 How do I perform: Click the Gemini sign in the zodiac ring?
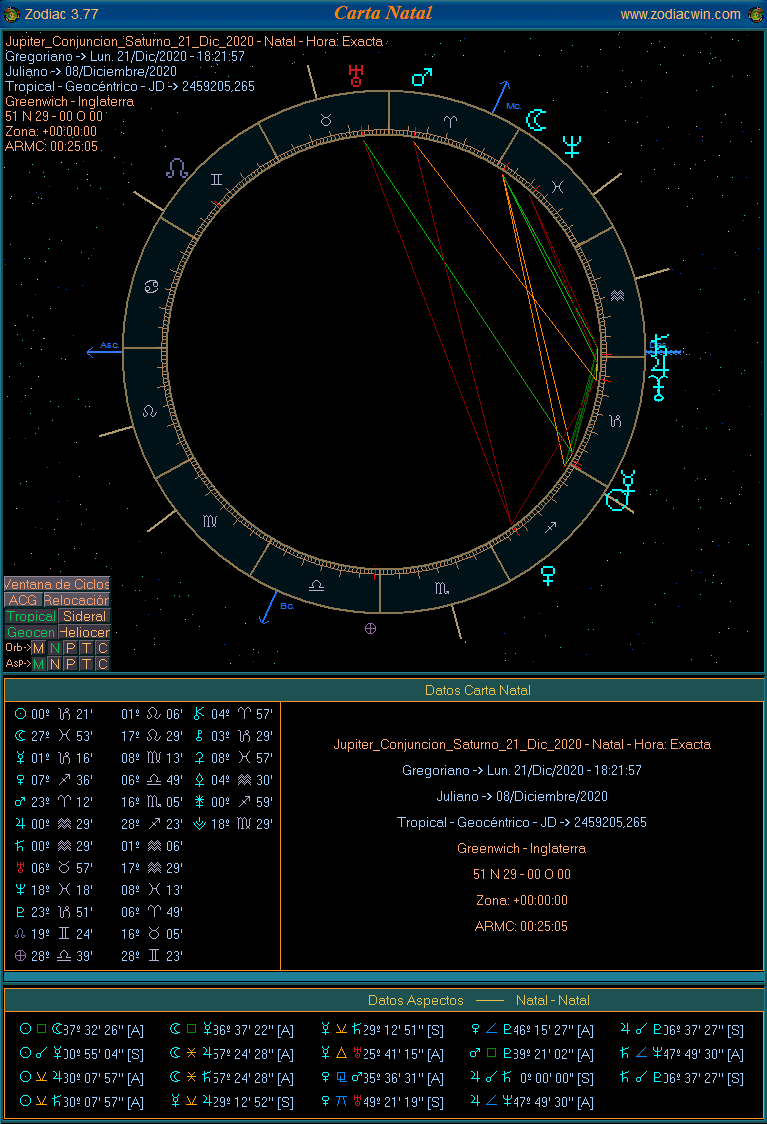click(216, 179)
